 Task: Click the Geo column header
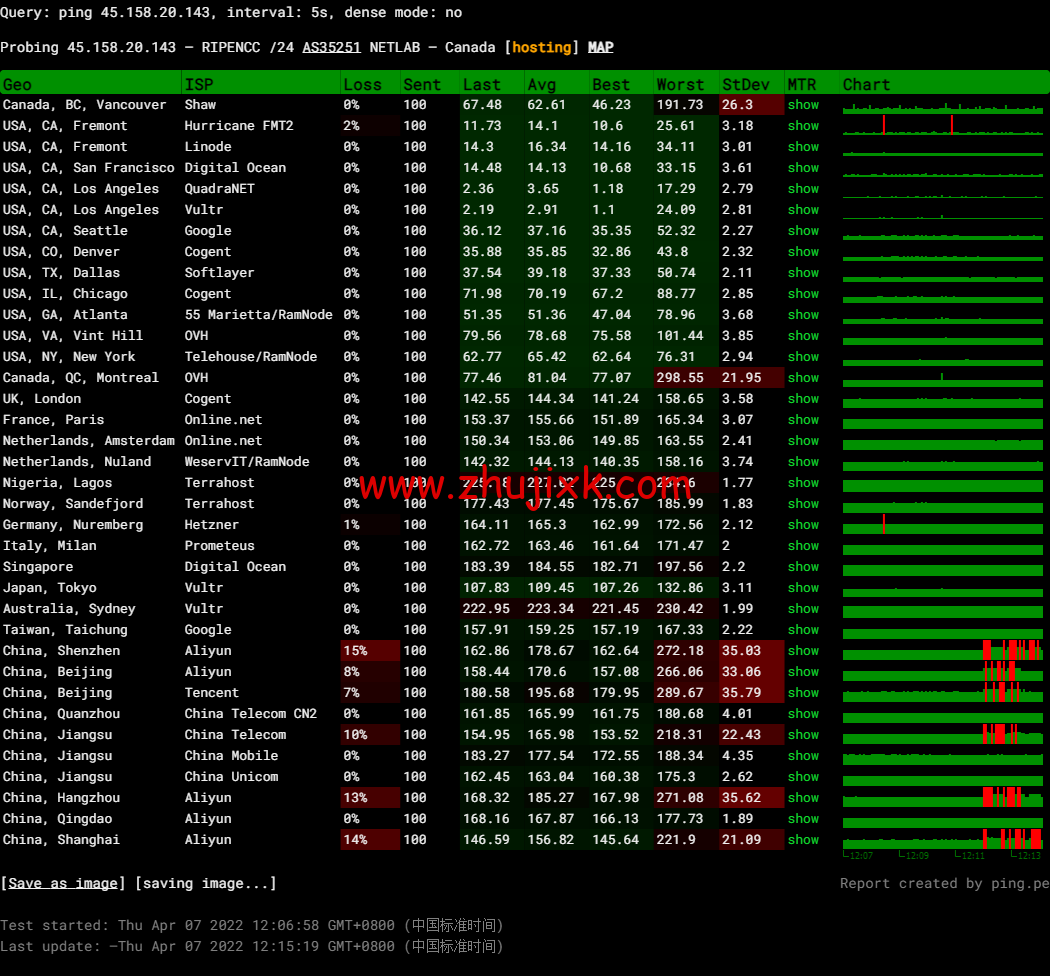point(17,84)
